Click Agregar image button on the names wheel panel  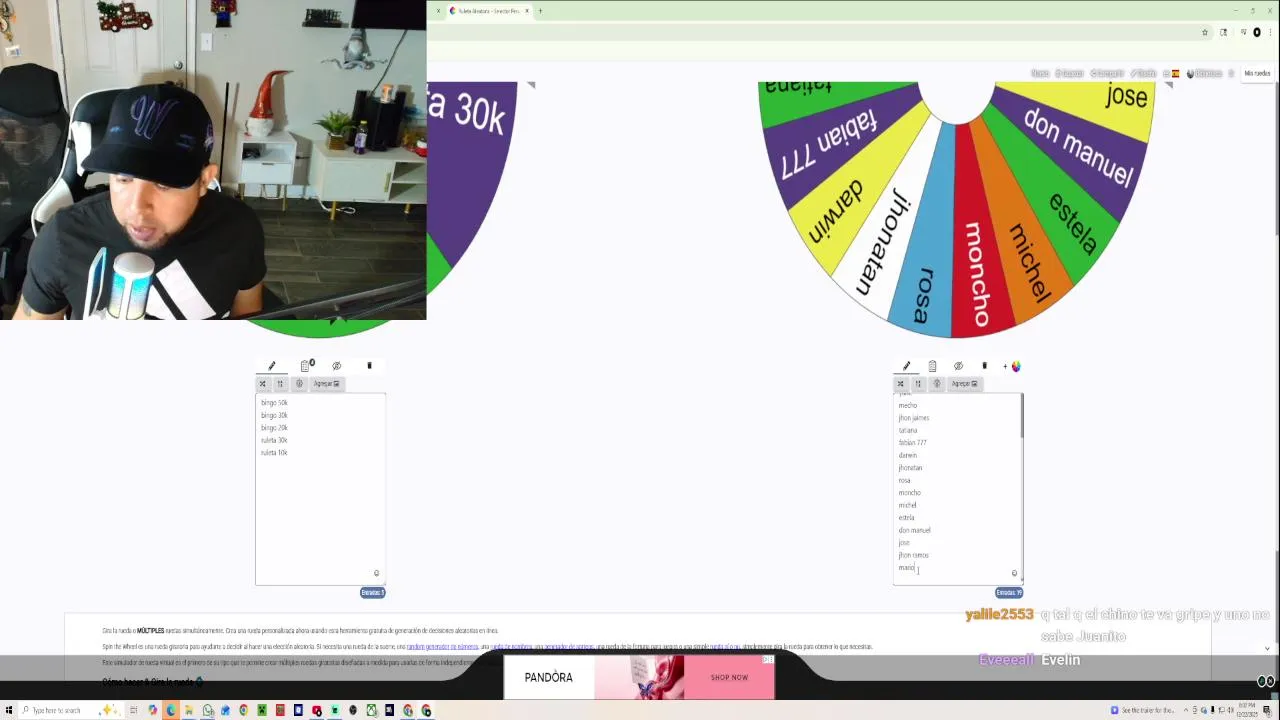pyautogui.click(x=964, y=384)
